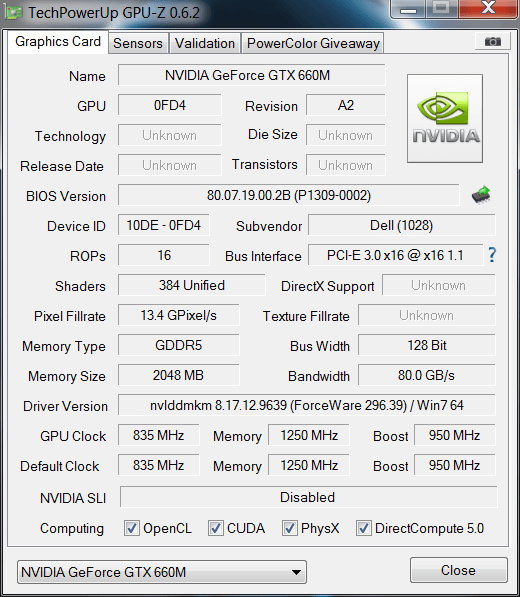Click the Bus Interface field value
The width and height of the screenshot is (520, 597).
pos(395,255)
